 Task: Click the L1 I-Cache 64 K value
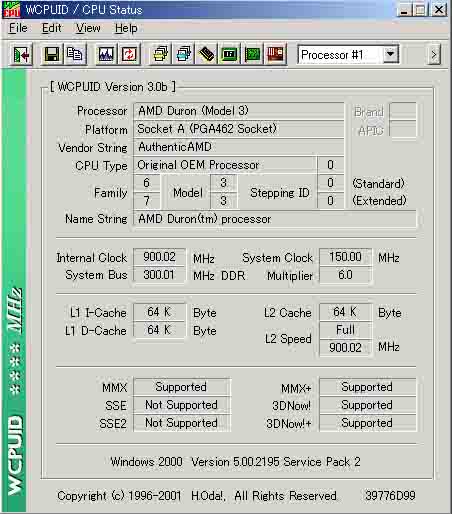pos(159,312)
